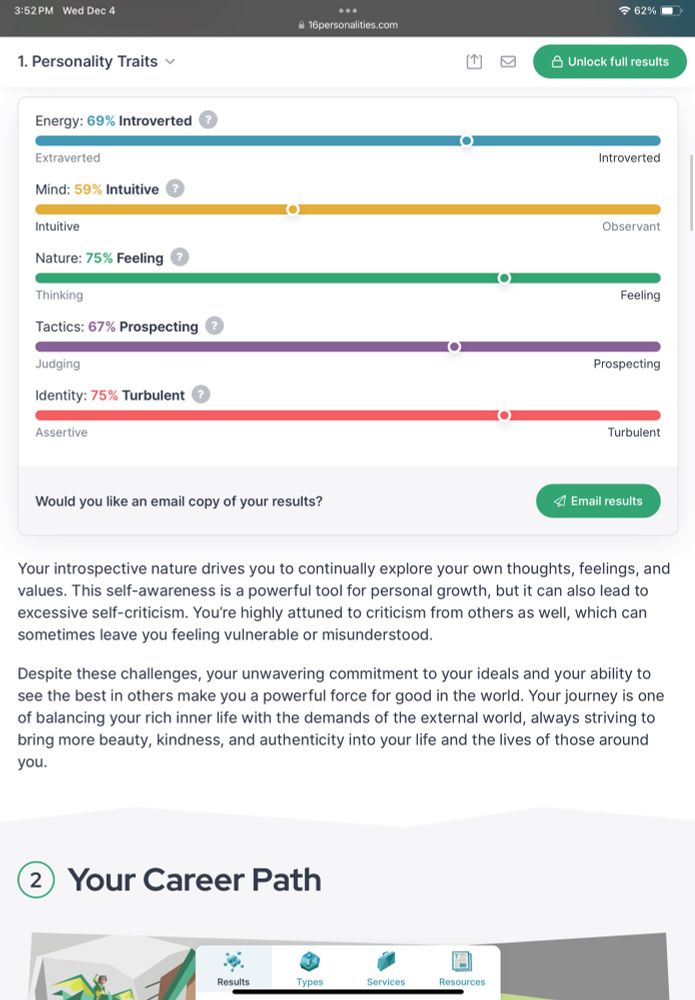Open help icon beside Identity Turbulent
Screen dimensions: 695x1000
(x=201, y=395)
